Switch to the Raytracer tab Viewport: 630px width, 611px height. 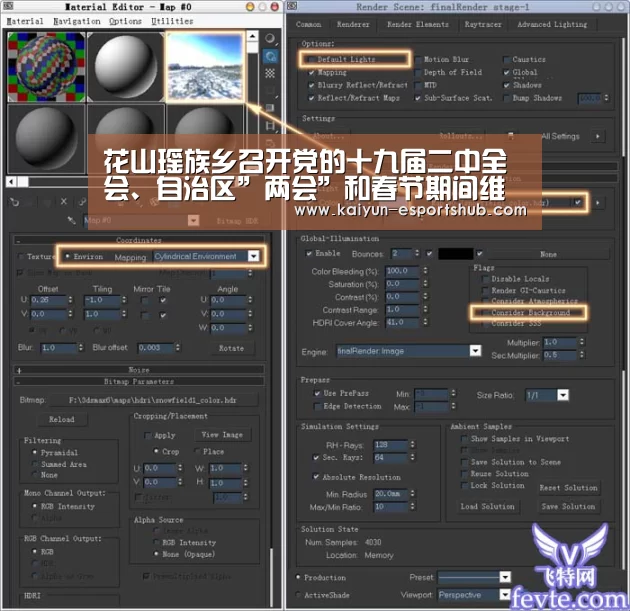483,25
